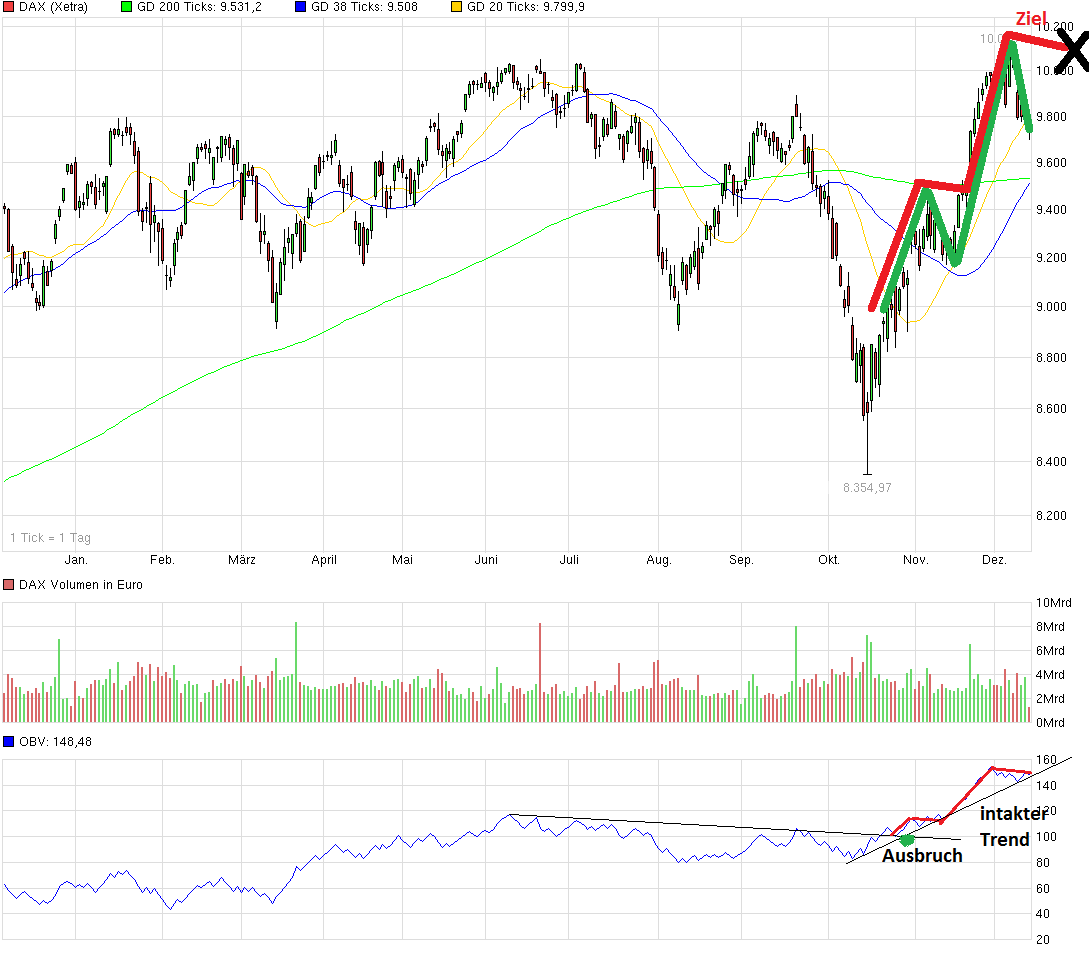Click the blue GD 38 legend swatch
Image resolution: width=1089 pixels, height=953 pixels.
coord(300,7)
